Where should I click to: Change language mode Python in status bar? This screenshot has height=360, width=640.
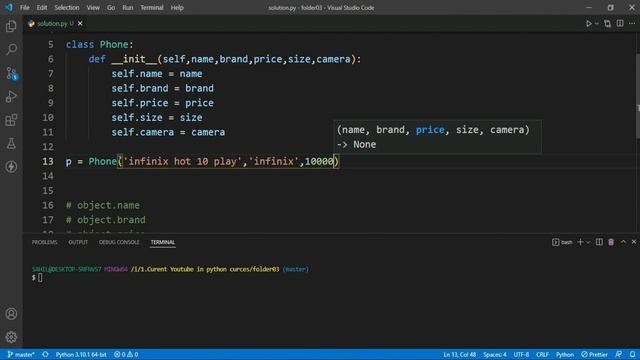click(564, 354)
